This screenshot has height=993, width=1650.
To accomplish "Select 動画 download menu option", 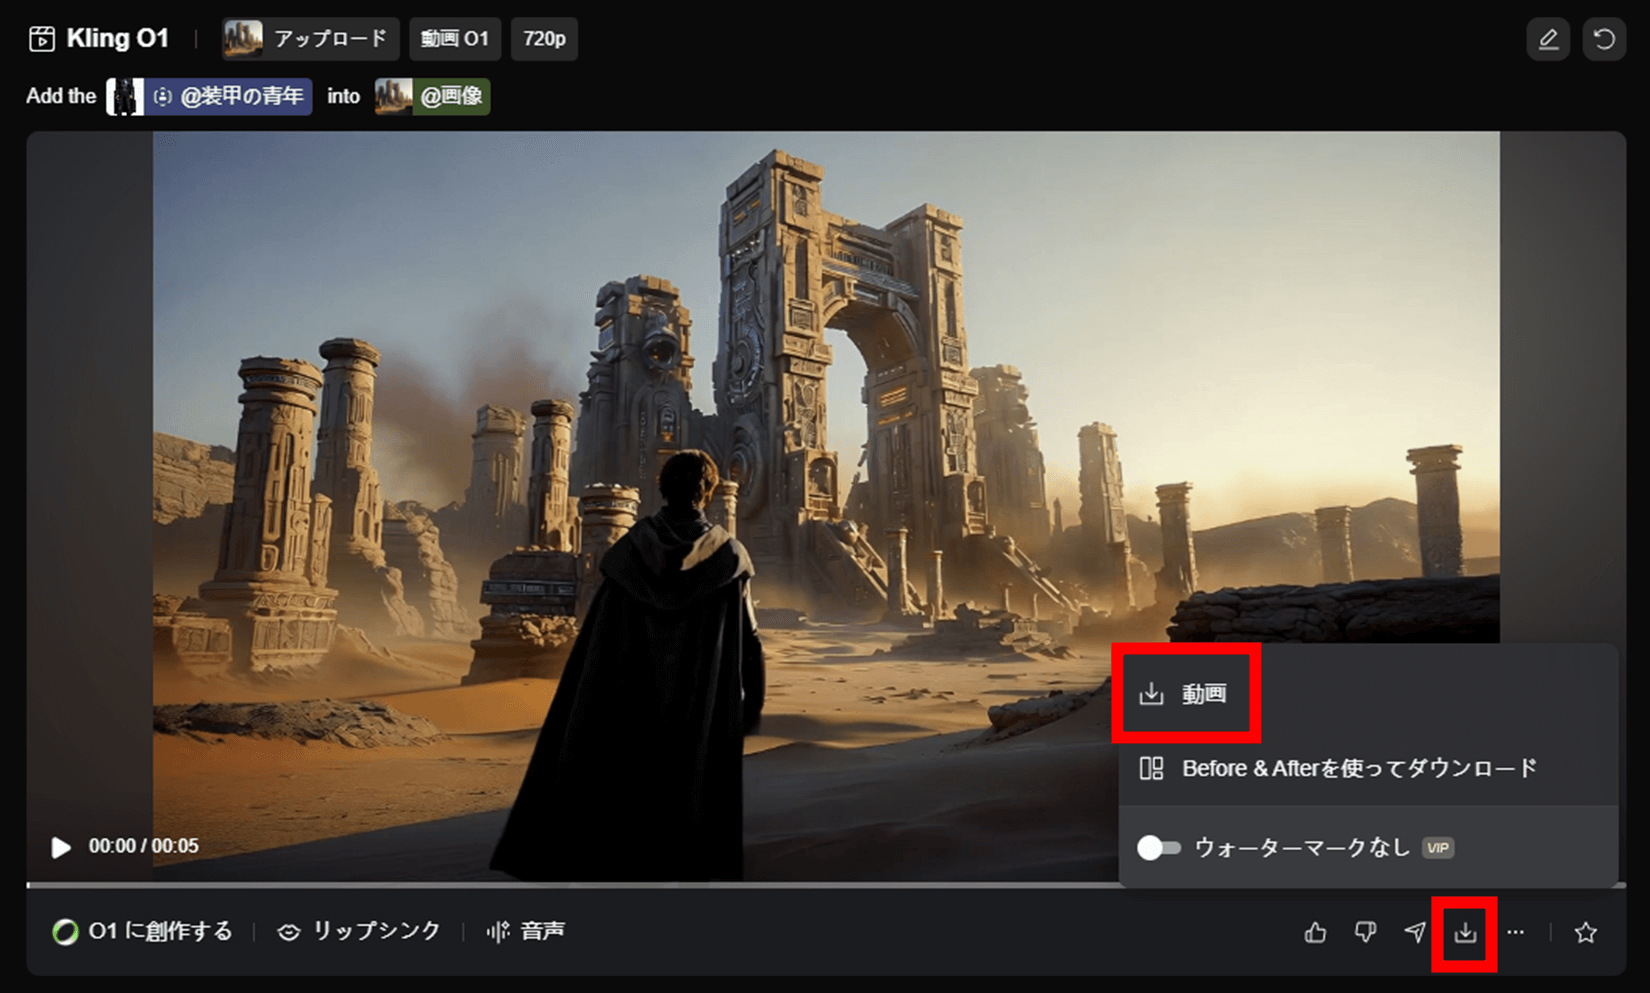I will [1186, 694].
